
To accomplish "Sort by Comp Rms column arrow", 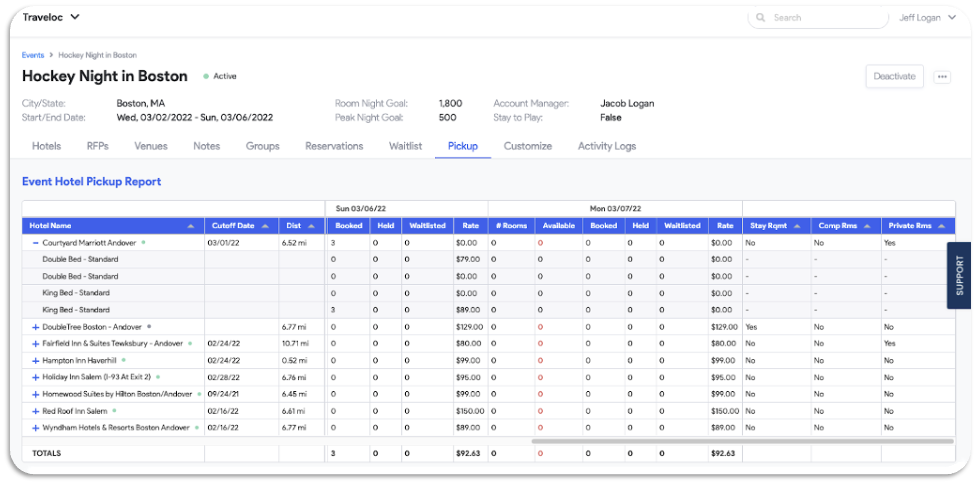I will (864, 227).
